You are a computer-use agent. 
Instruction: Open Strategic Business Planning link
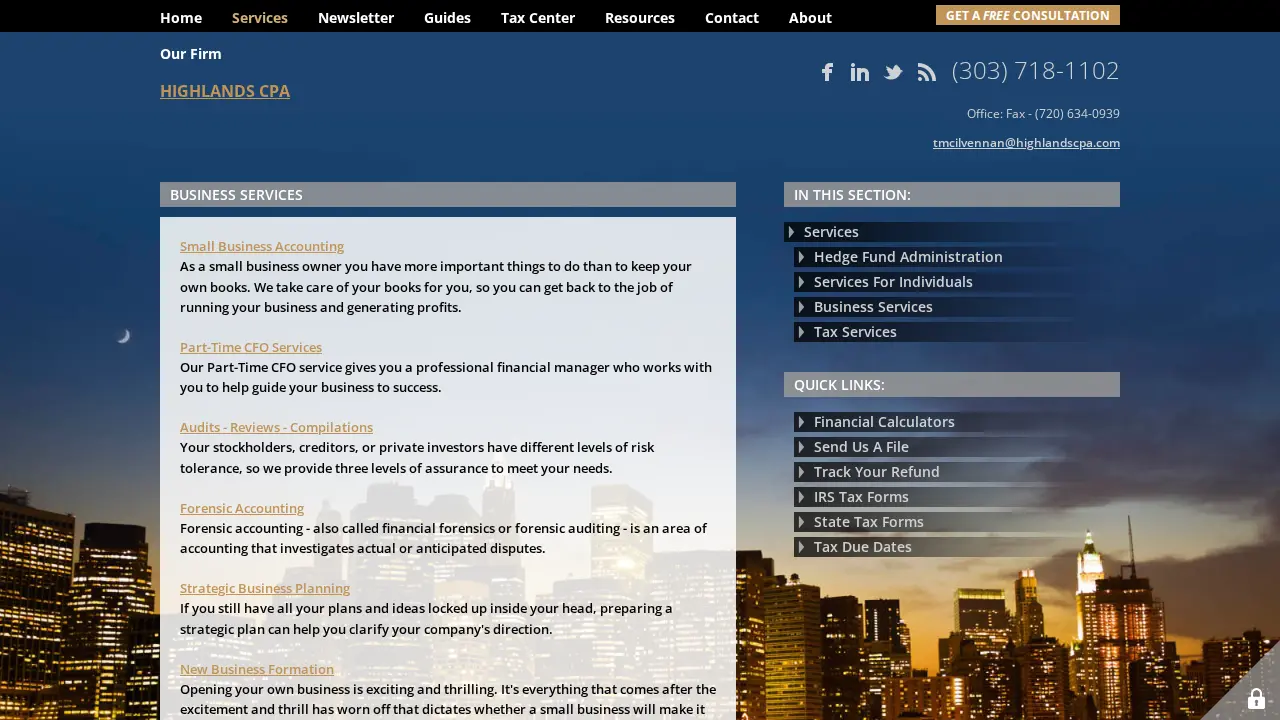[x=265, y=588]
